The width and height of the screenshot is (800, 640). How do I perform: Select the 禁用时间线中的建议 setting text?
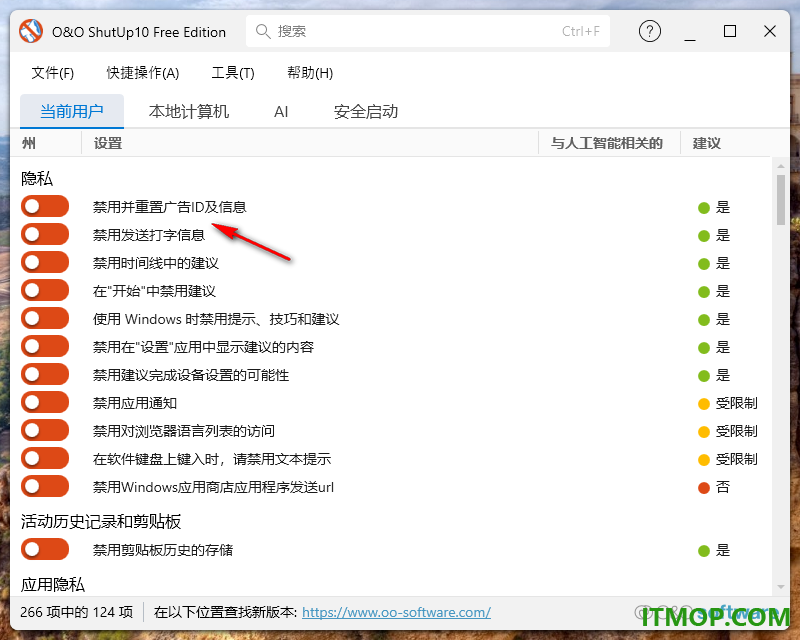tap(156, 263)
